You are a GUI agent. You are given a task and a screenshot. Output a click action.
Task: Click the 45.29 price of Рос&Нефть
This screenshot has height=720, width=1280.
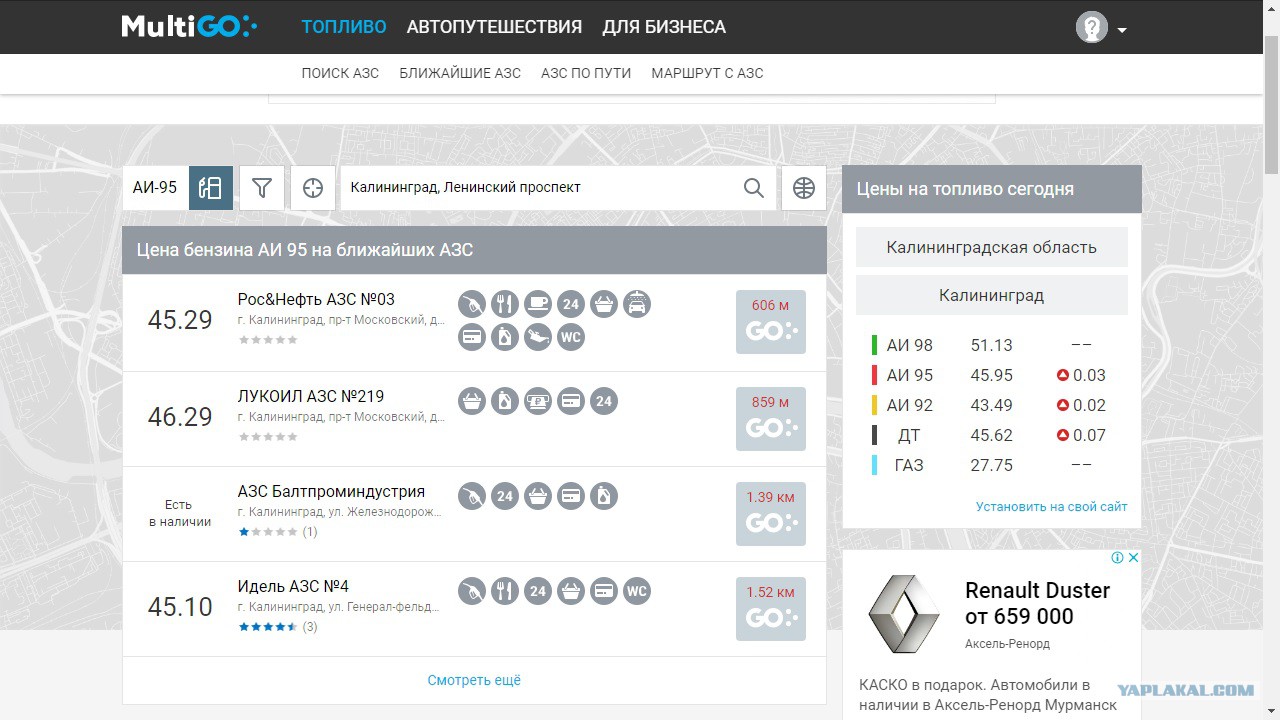[x=180, y=320]
